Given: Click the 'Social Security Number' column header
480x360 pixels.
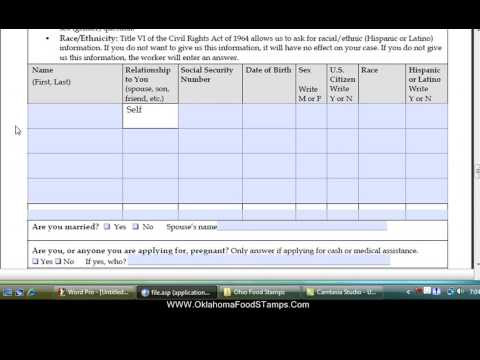Looking at the screenshot, I should click(210, 84).
